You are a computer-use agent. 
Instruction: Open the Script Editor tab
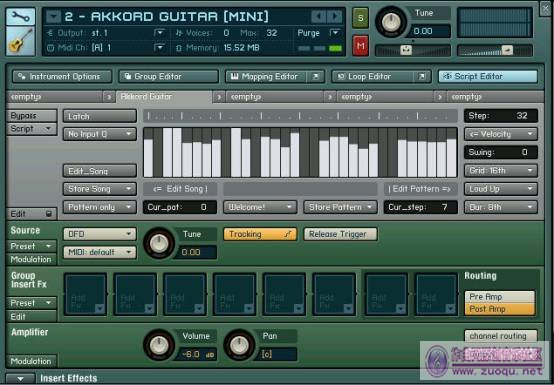point(488,76)
